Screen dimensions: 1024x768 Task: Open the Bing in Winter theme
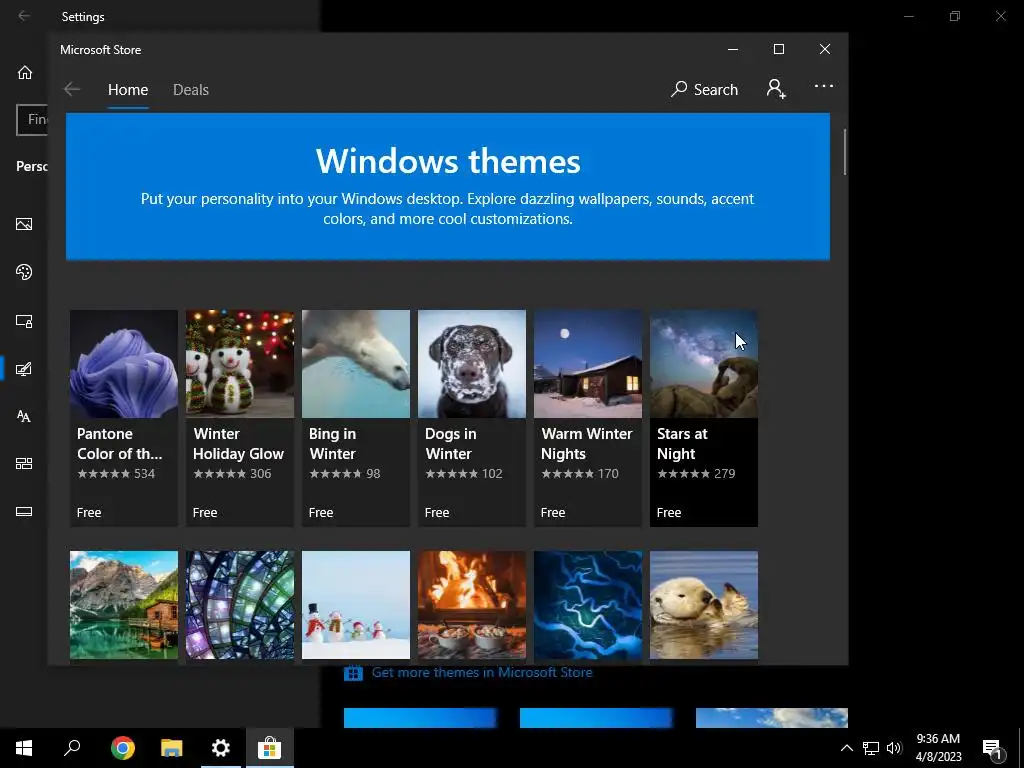356,418
